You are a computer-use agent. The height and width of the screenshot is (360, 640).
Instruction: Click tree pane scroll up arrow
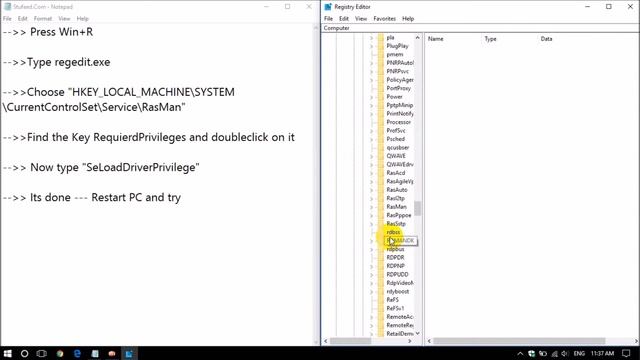point(417,38)
